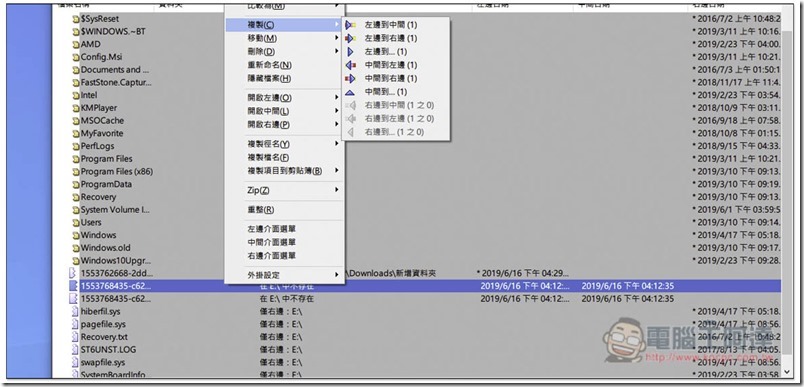This screenshot has height=387, width=804.
Task: Select the swapfile.sys file icon
Action: tap(74, 362)
